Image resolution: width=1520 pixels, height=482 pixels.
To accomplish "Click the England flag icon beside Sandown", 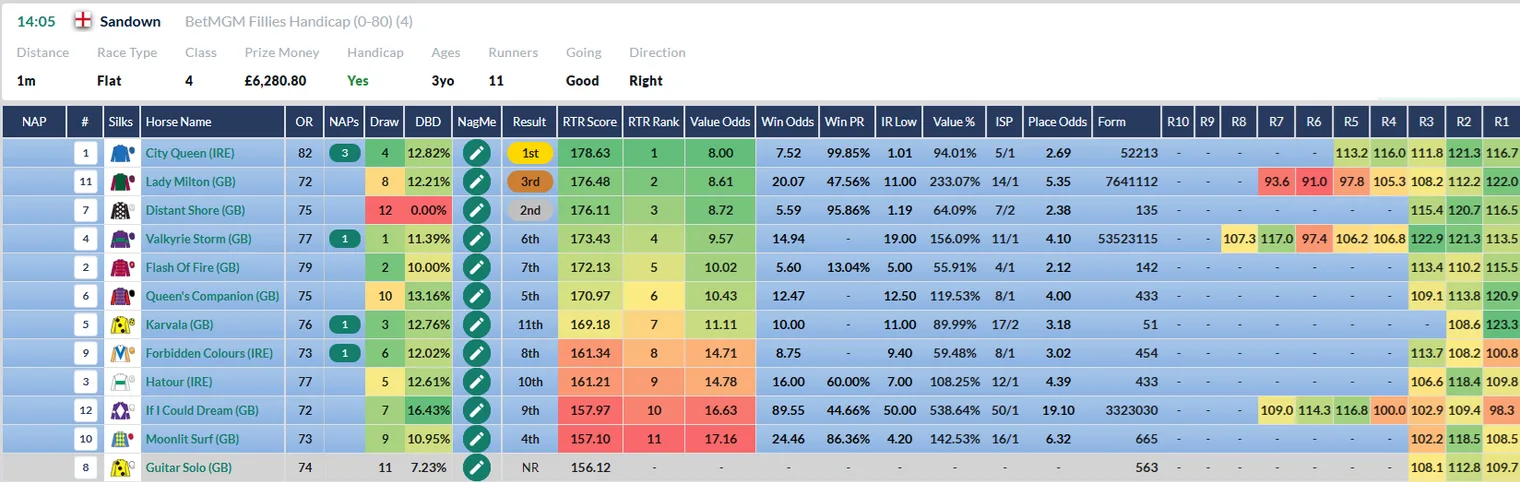I will pos(84,21).
